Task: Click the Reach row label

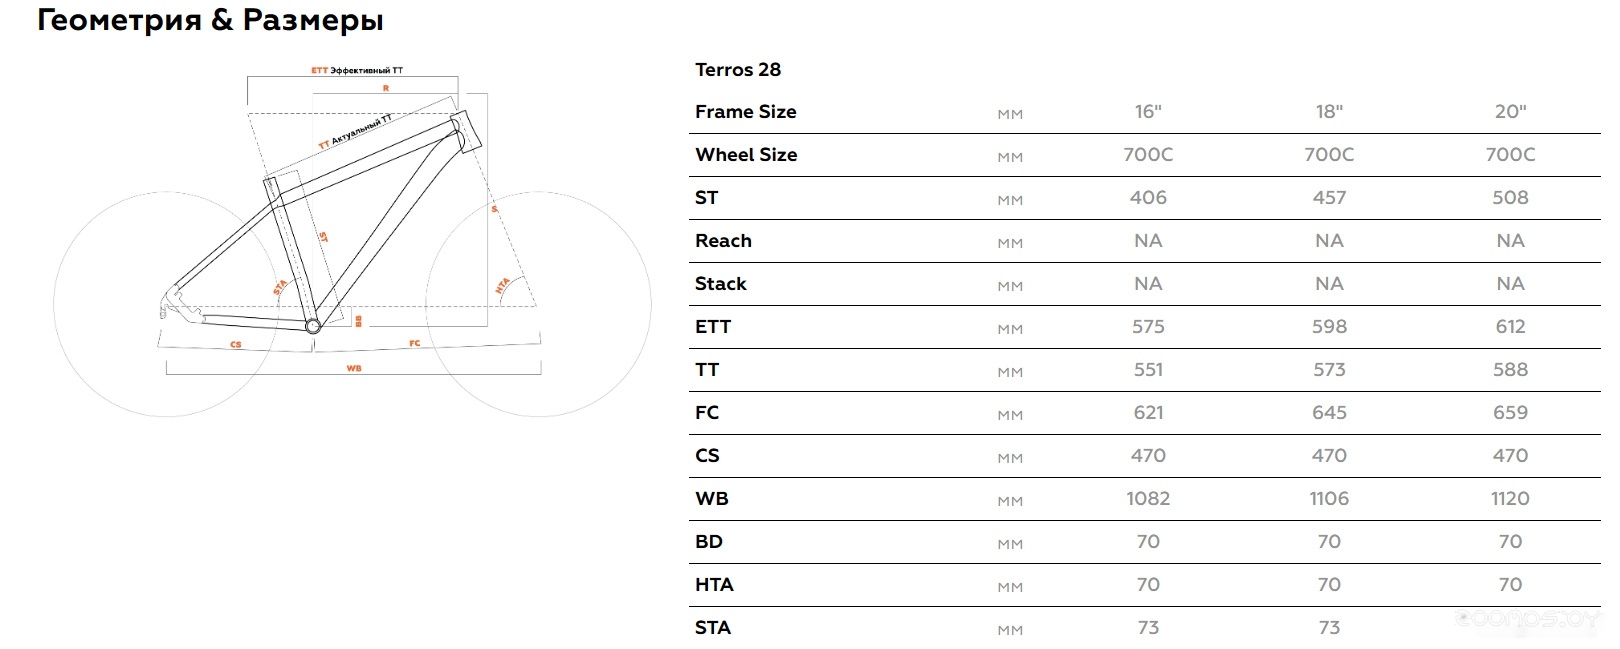Action: pos(723,241)
